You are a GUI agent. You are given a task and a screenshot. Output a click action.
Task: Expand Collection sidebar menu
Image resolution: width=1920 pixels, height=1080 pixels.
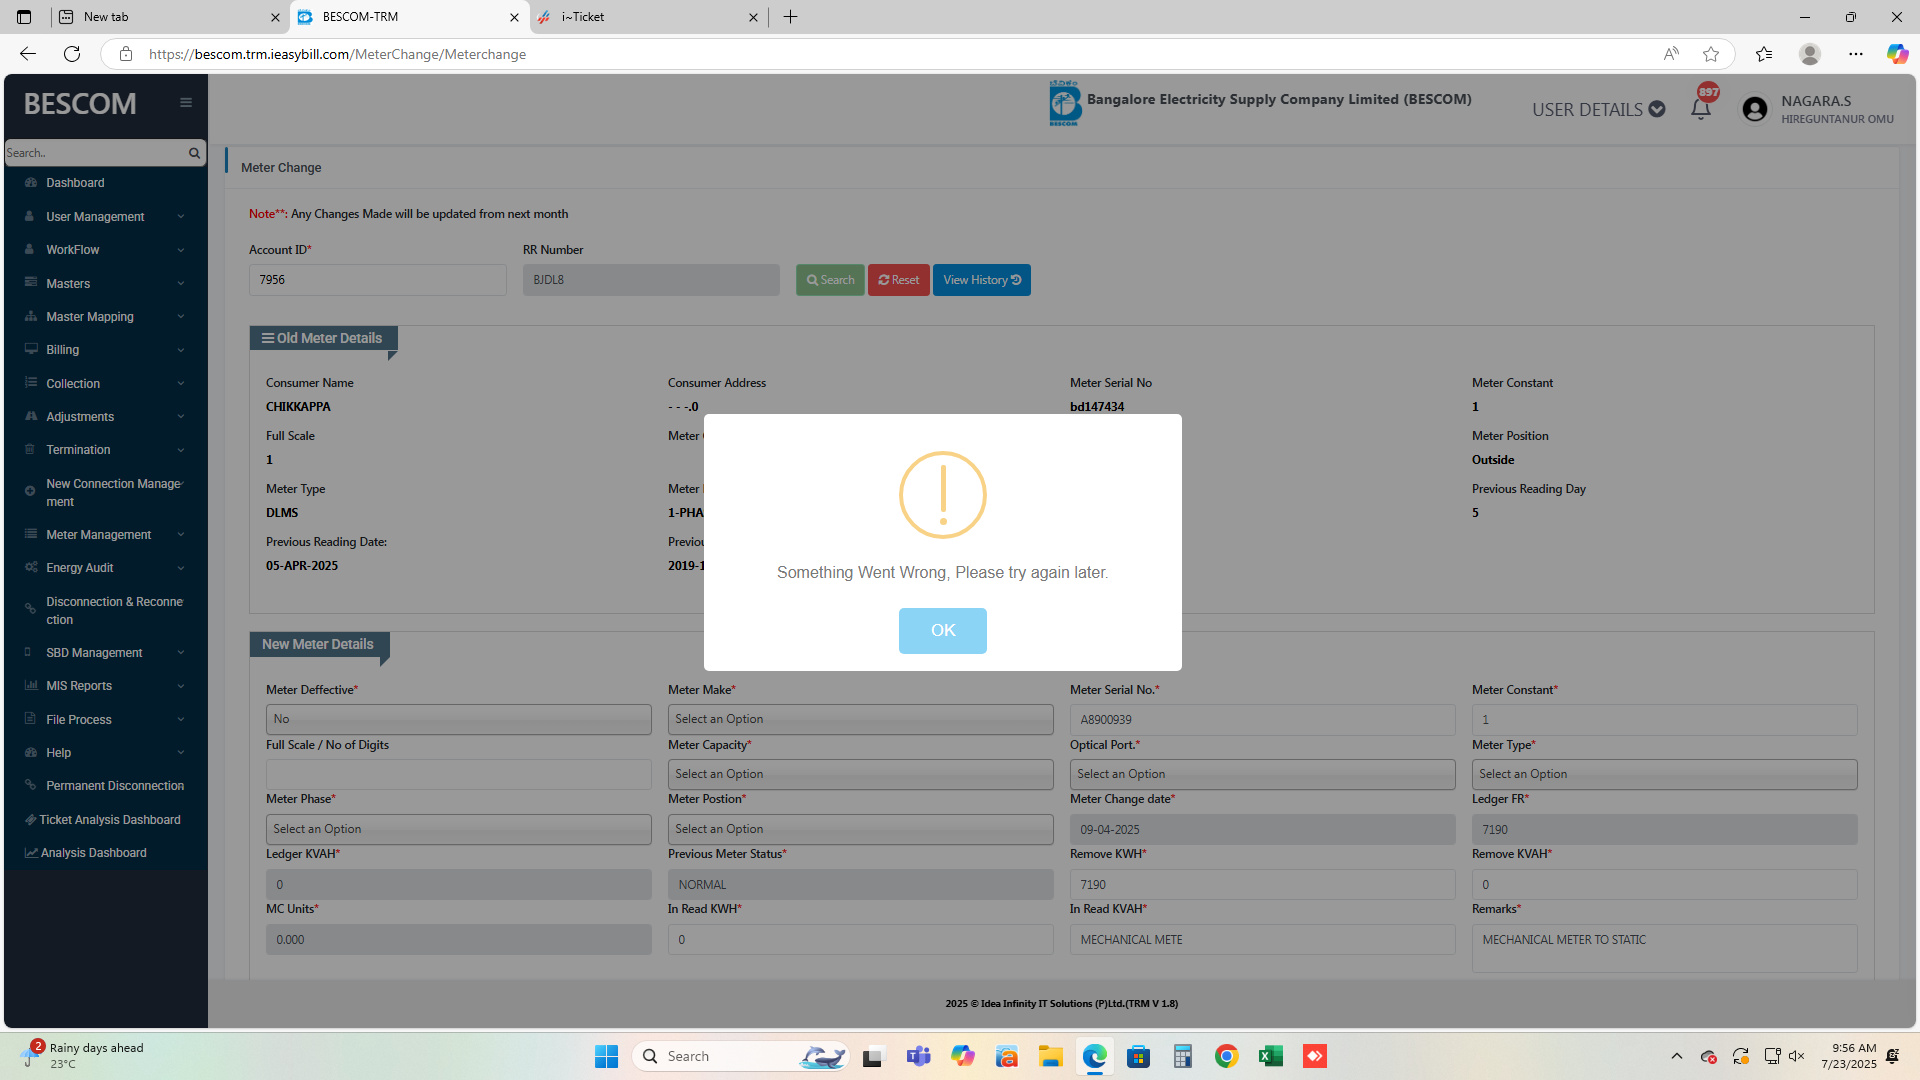(x=106, y=384)
